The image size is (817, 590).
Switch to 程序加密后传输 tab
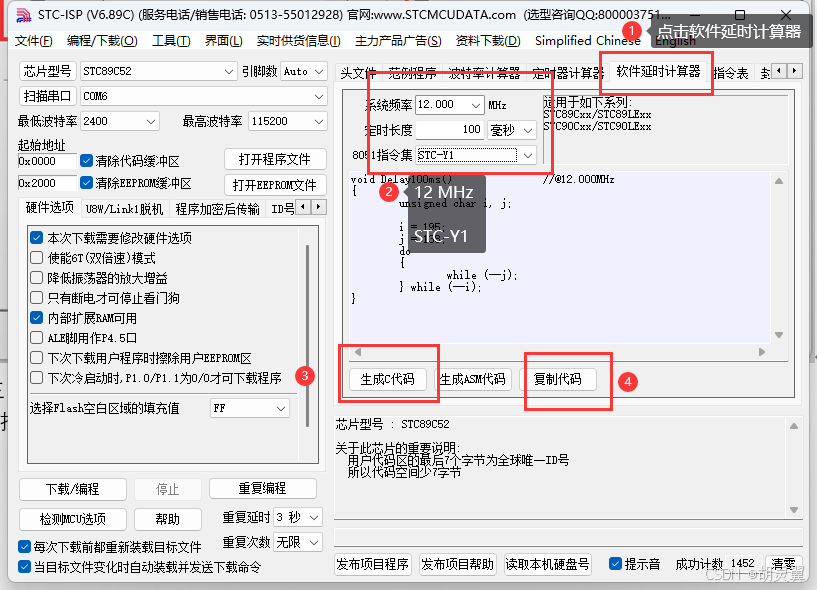point(217,209)
